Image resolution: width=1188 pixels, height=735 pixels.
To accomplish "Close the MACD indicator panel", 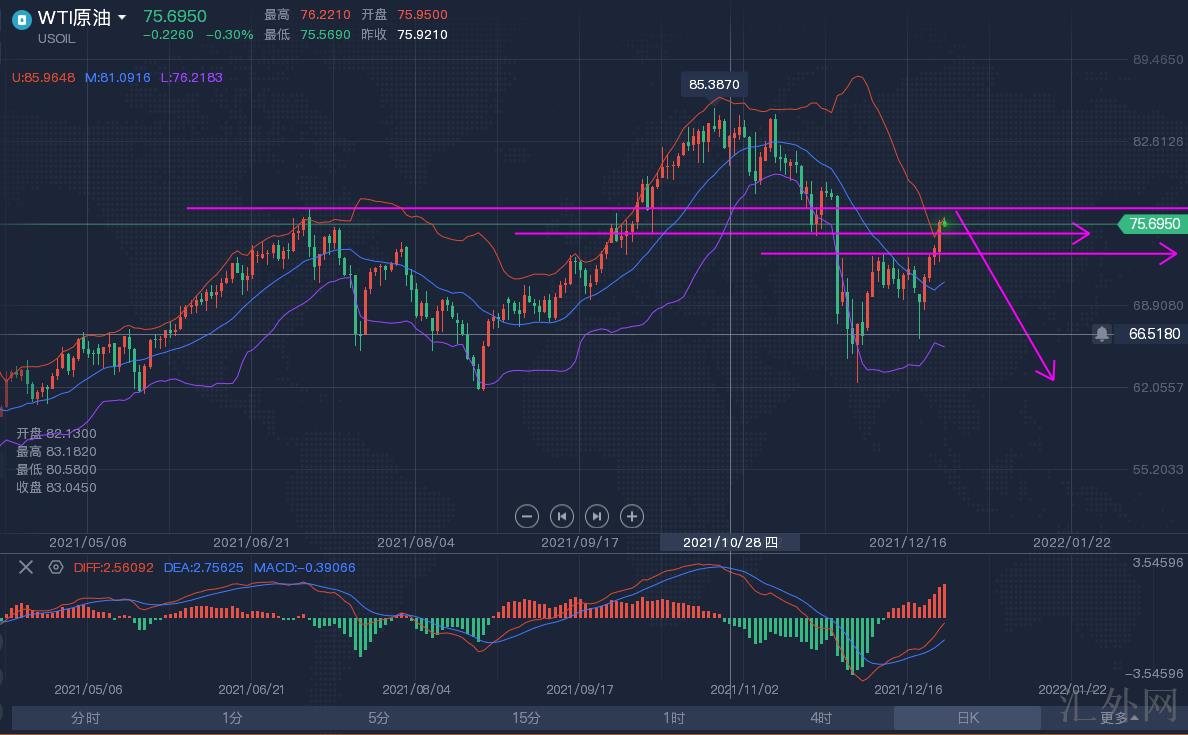I will (26, 567).
